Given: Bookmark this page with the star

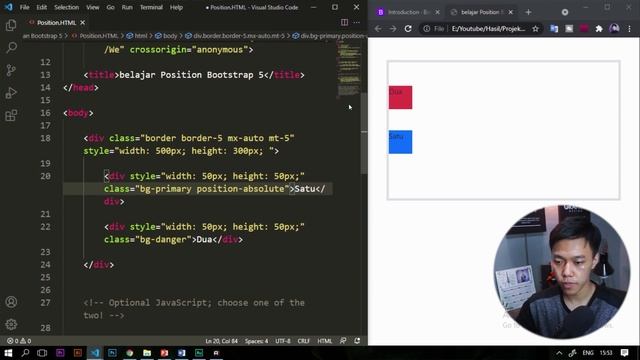Looking at the screenshot, I should coord(535,29).
